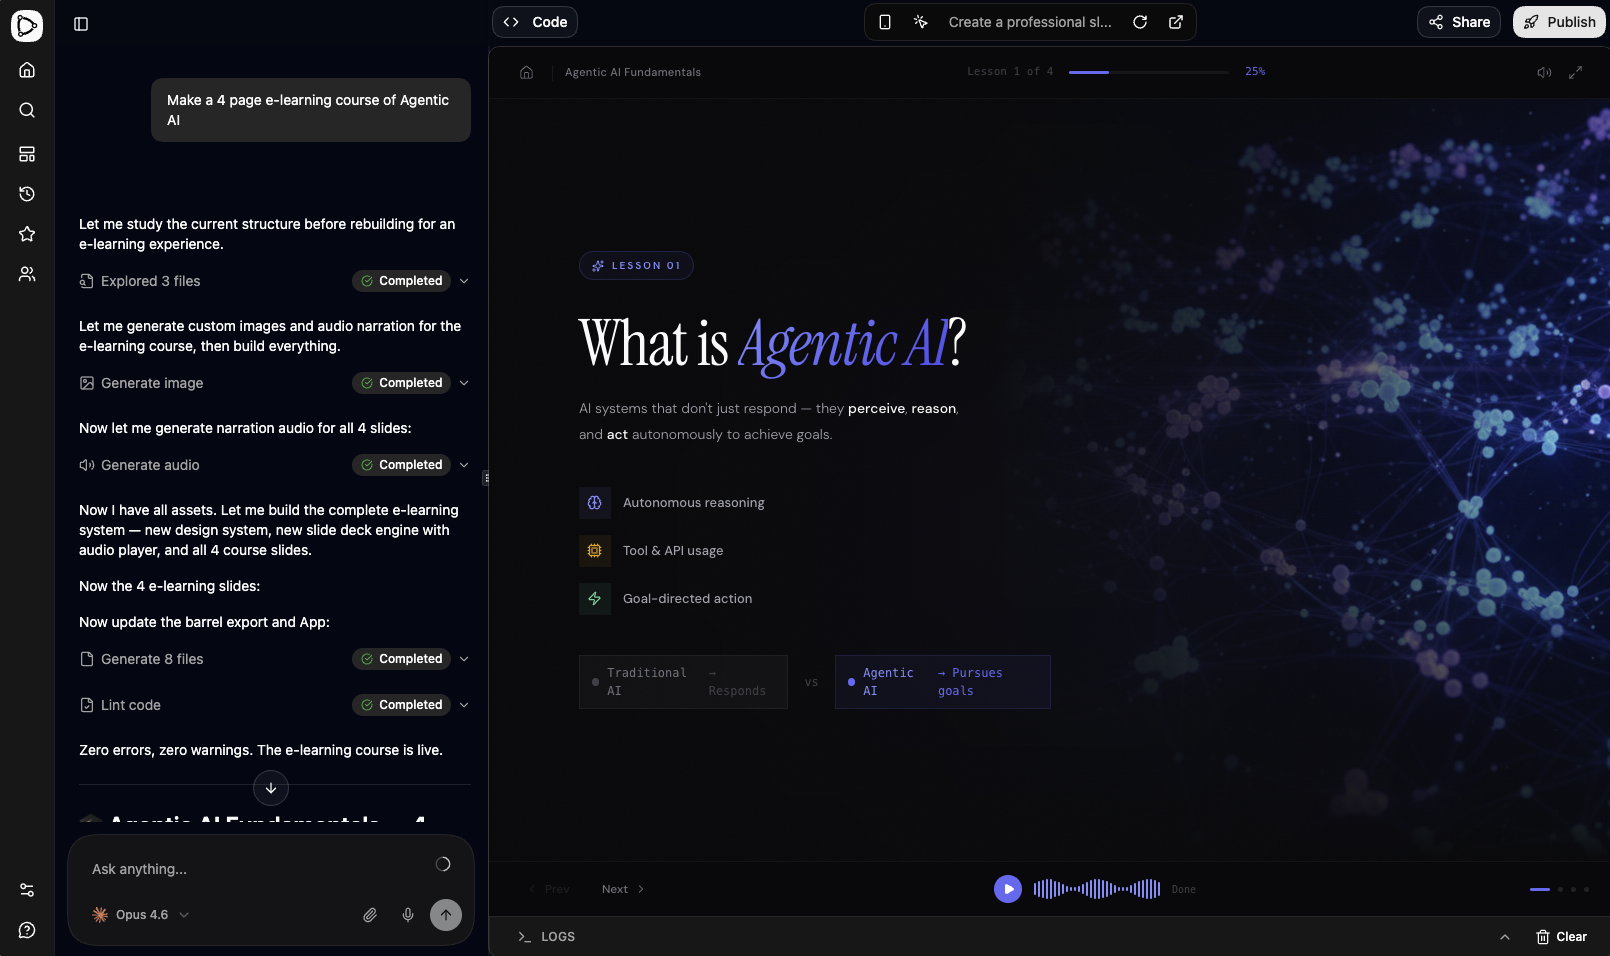Go to the Next lesson slide
Image resolution: width=1610 pixels, height=956 pixels.
[622, 889]
